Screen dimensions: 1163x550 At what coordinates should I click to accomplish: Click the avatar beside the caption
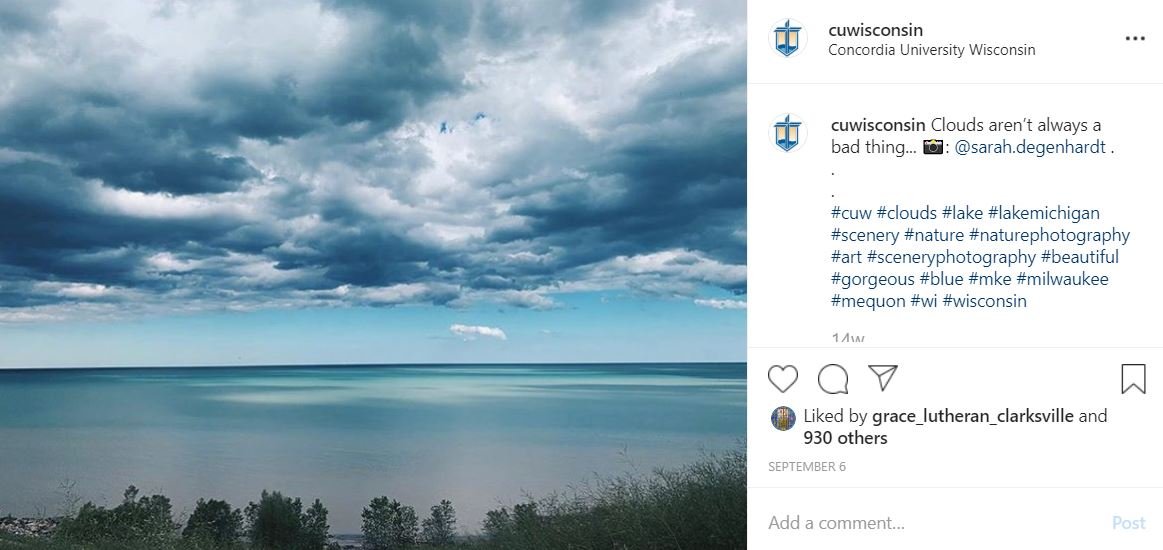pyautogui.click(x=788, y=133)
